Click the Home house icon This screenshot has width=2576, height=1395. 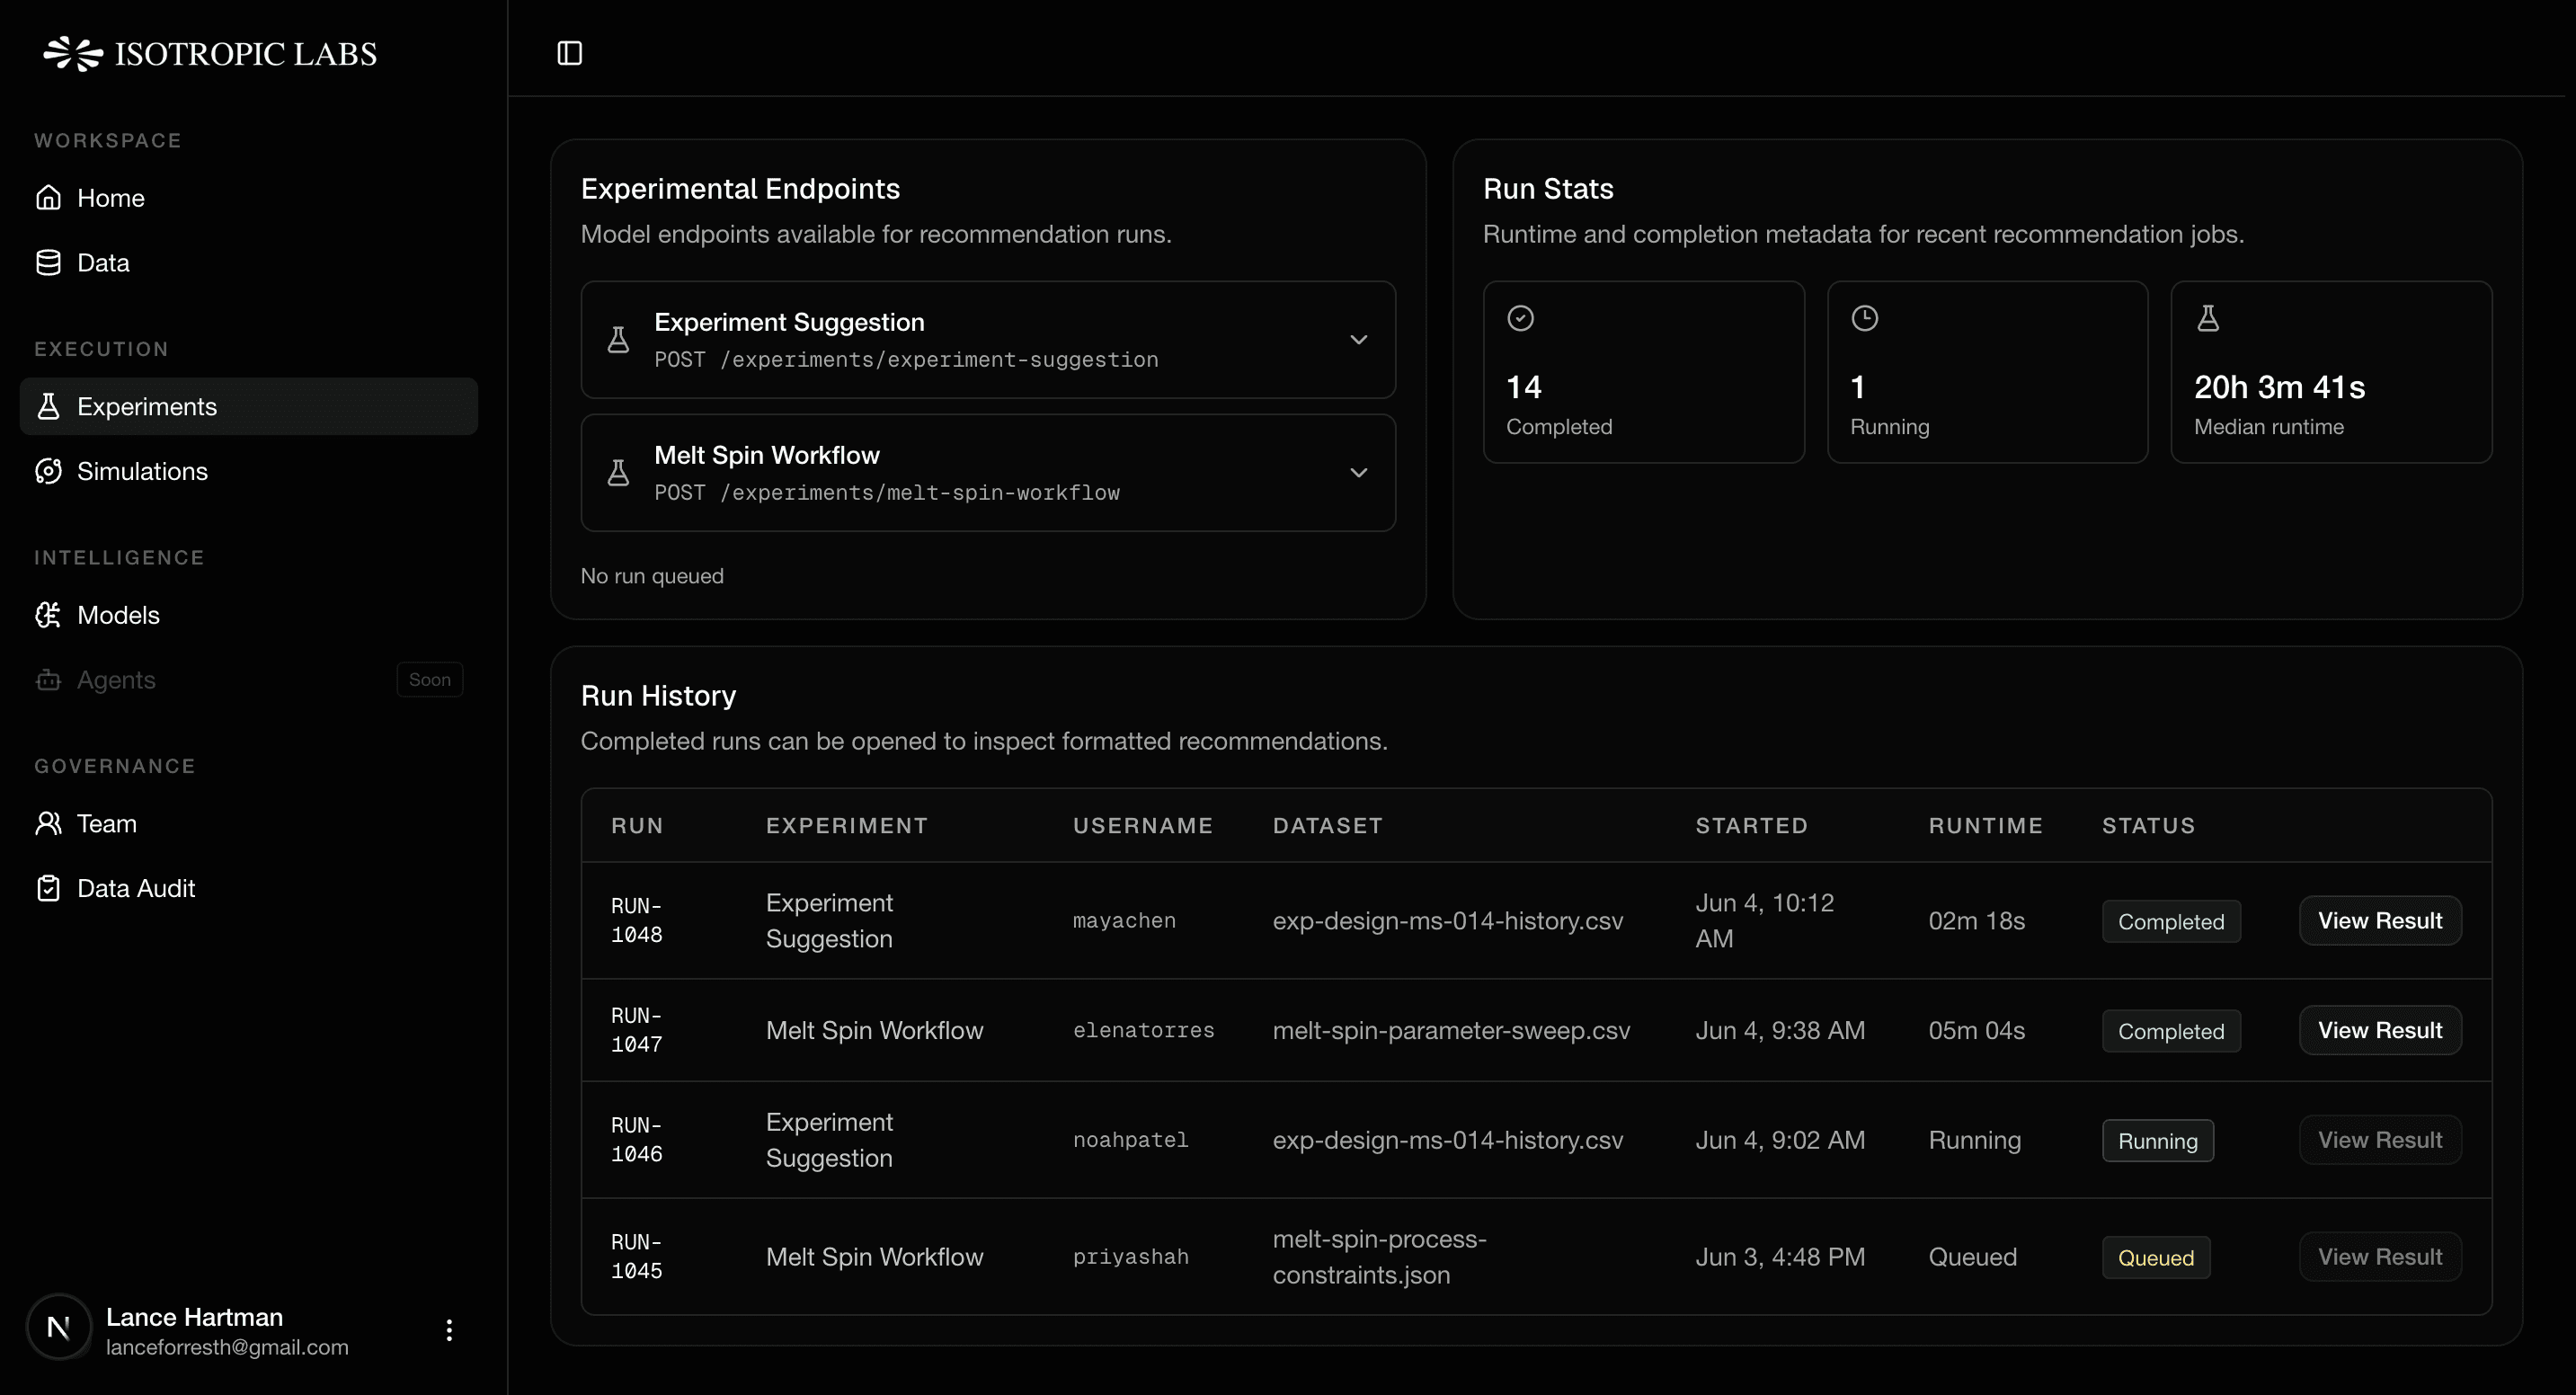tap(48, 198)
